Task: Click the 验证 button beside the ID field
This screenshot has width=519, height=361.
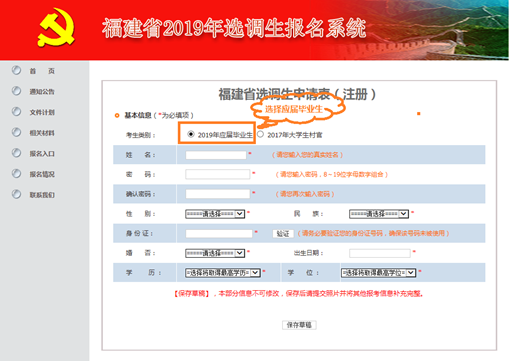Action: pos(283,234)
